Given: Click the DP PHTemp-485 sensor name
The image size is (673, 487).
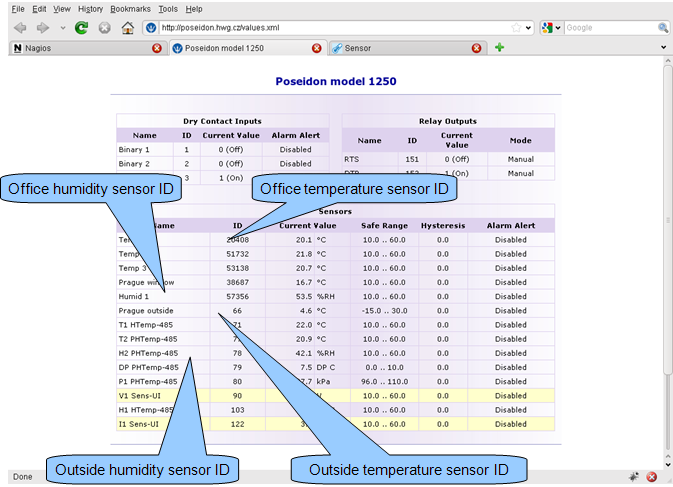Looking at the screenshot, I should (x=149, y=367).
